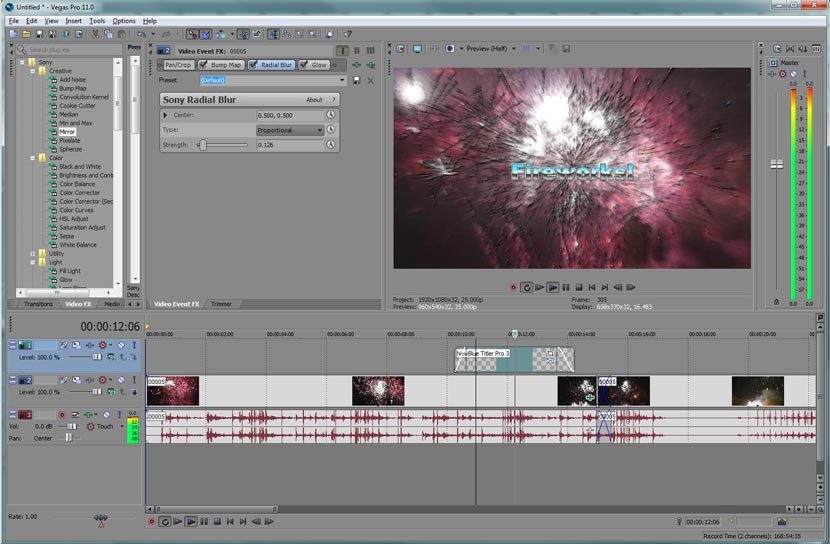Viewport: 830px width, 544px height.
Task: Expand the Utility folder in tree
Action: pyautogui.click(x=33, y=254)
